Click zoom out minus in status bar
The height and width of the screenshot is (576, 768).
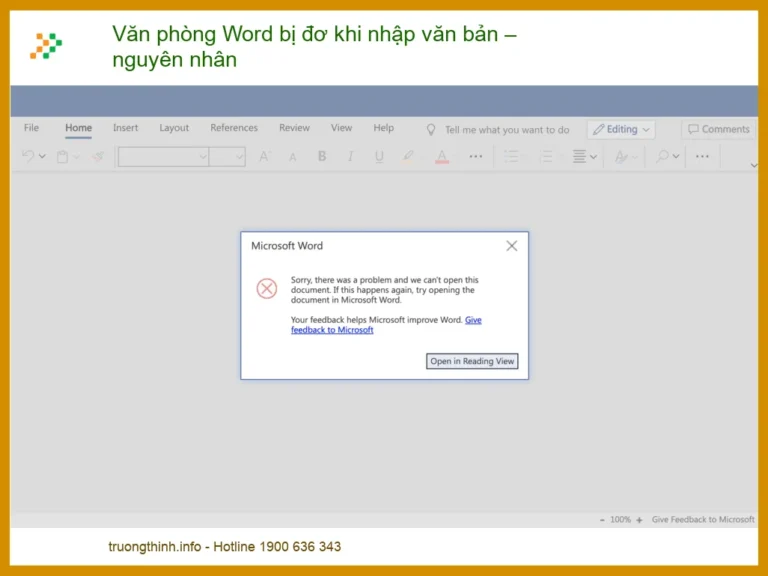pyautogui.click(x=602, y=520)
